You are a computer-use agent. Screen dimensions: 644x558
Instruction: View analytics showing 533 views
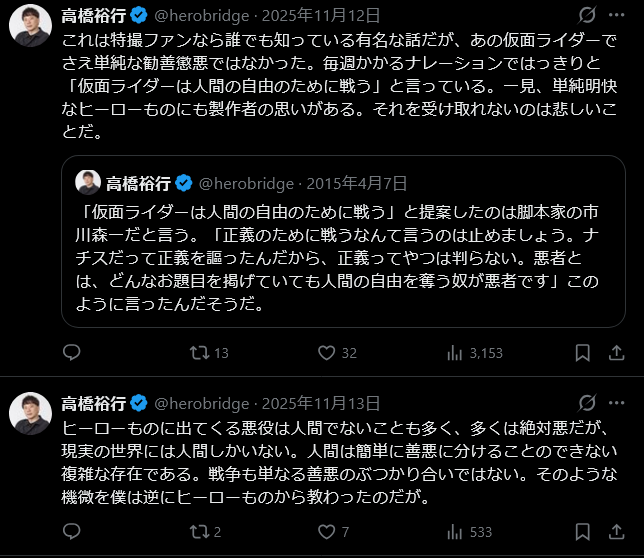click(453, 532)
